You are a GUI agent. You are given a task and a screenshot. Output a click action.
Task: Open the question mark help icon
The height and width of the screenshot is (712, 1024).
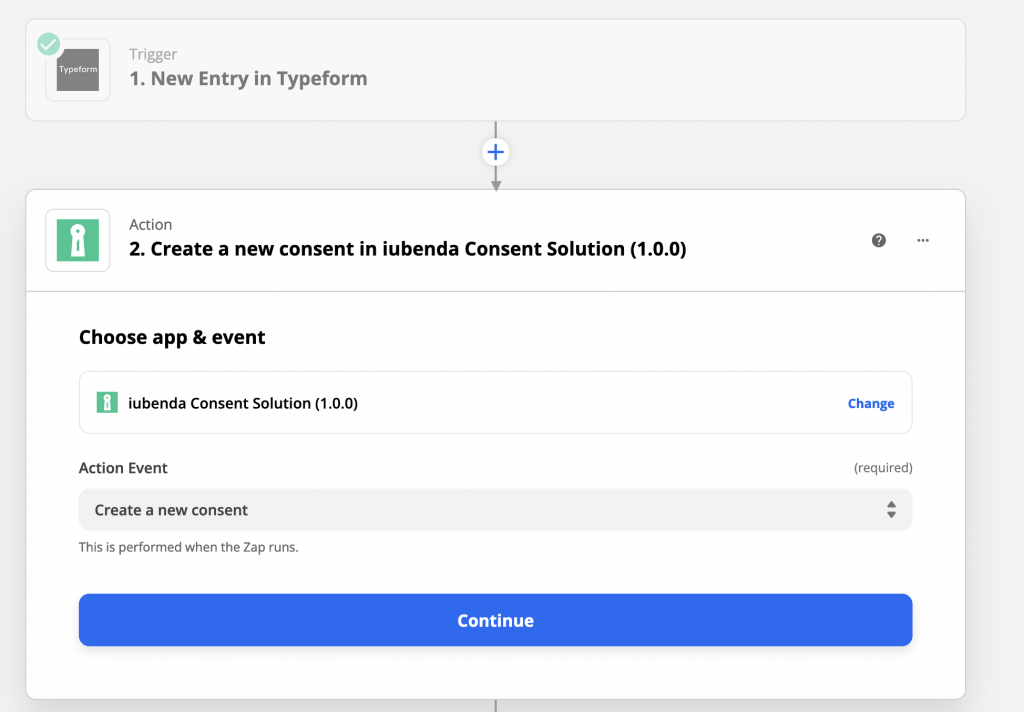(x=878, y=240)
